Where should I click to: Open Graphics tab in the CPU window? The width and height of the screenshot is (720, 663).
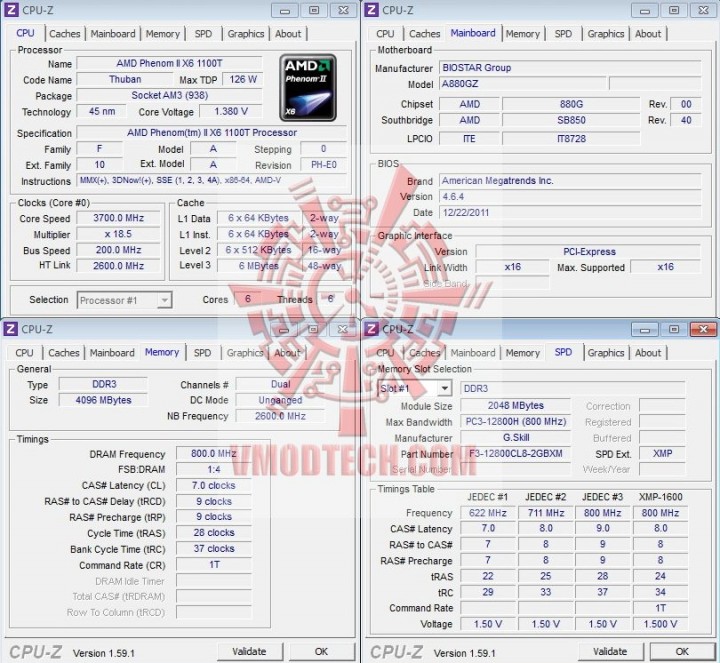tap(246, 34)
